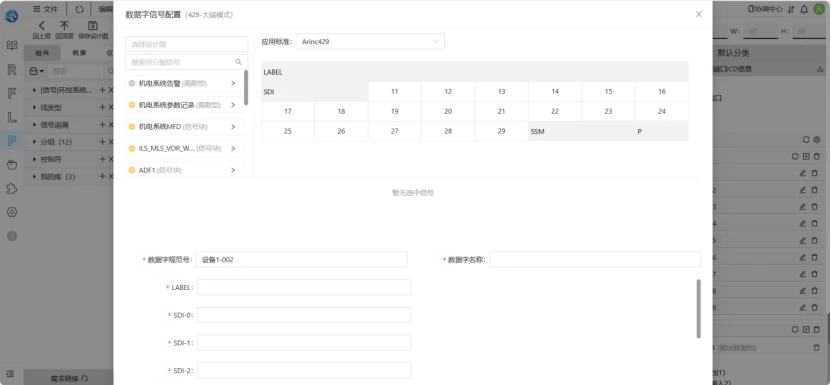Click the search magnifier in signal search box
Screen dimensions: 831x385
pyautogui.click(x=238, y=62)
